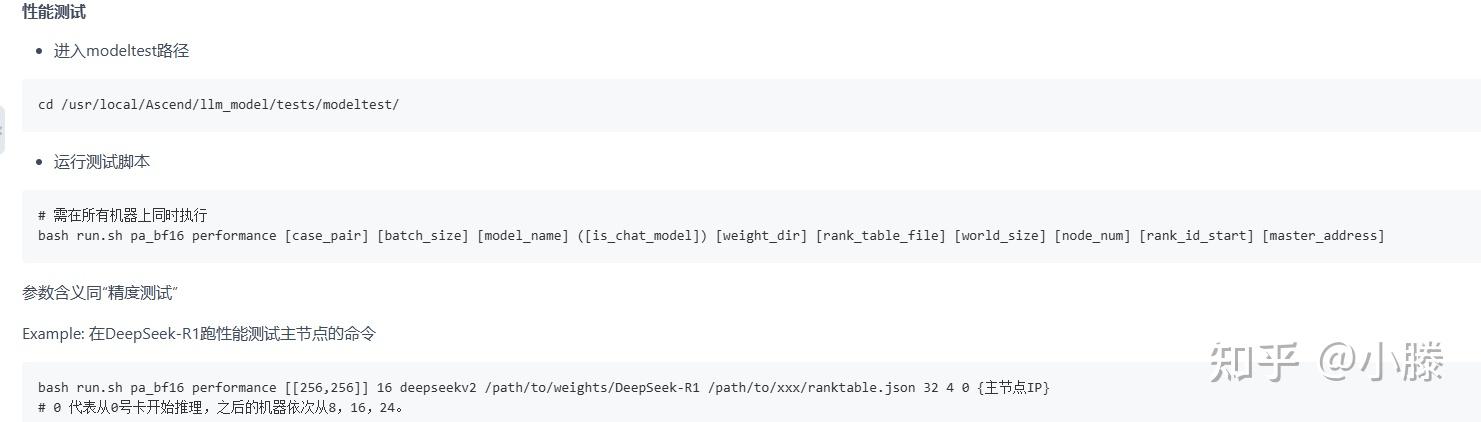Click the cd /usr/local/Ascend command code block
Viewport: 1481px width, 422px height.
[218, 105]
